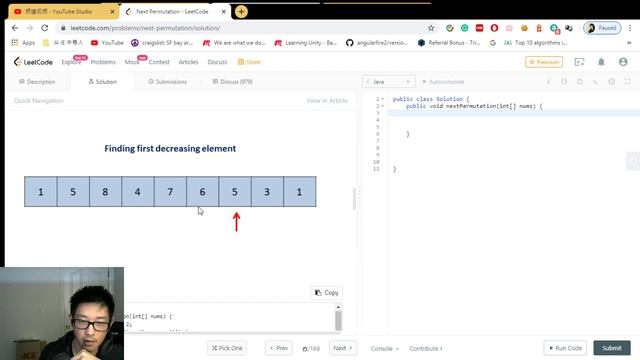The width and height of the screenshot is (640, 360).
Task: Click the Paused profile button
Action: tap(602, 28)
